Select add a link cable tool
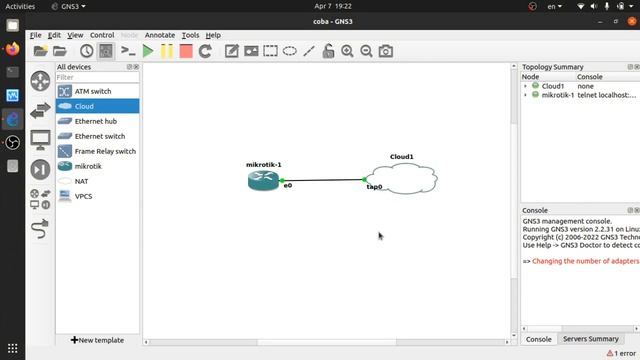 [x=40, y=229]
